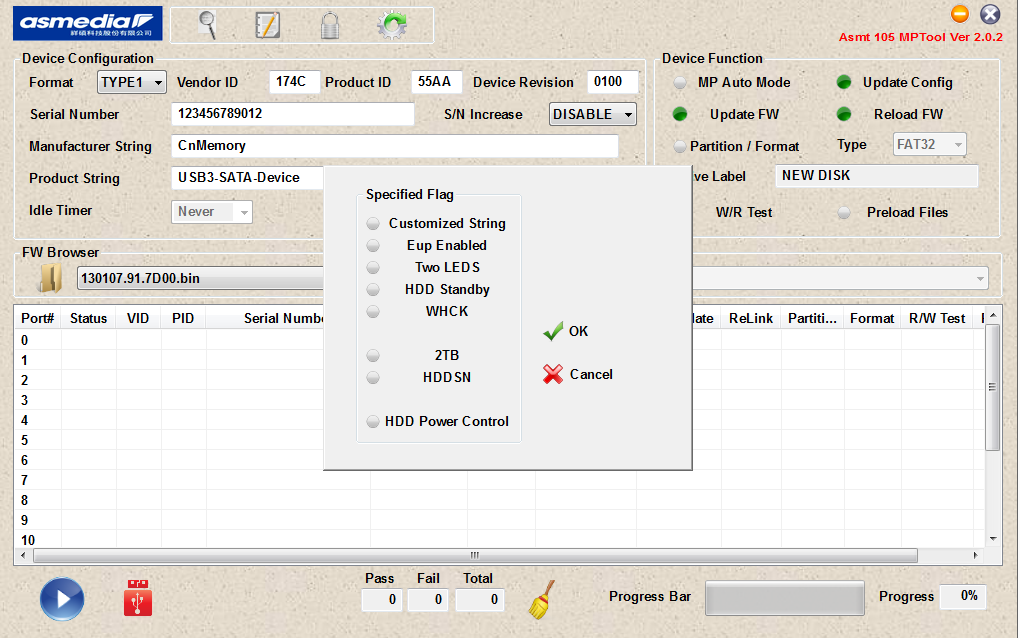The width and height of the screenshot is (1020, 638).
Task: Expand the Idle Timer Never dropdown
Action: coord(211,212)
